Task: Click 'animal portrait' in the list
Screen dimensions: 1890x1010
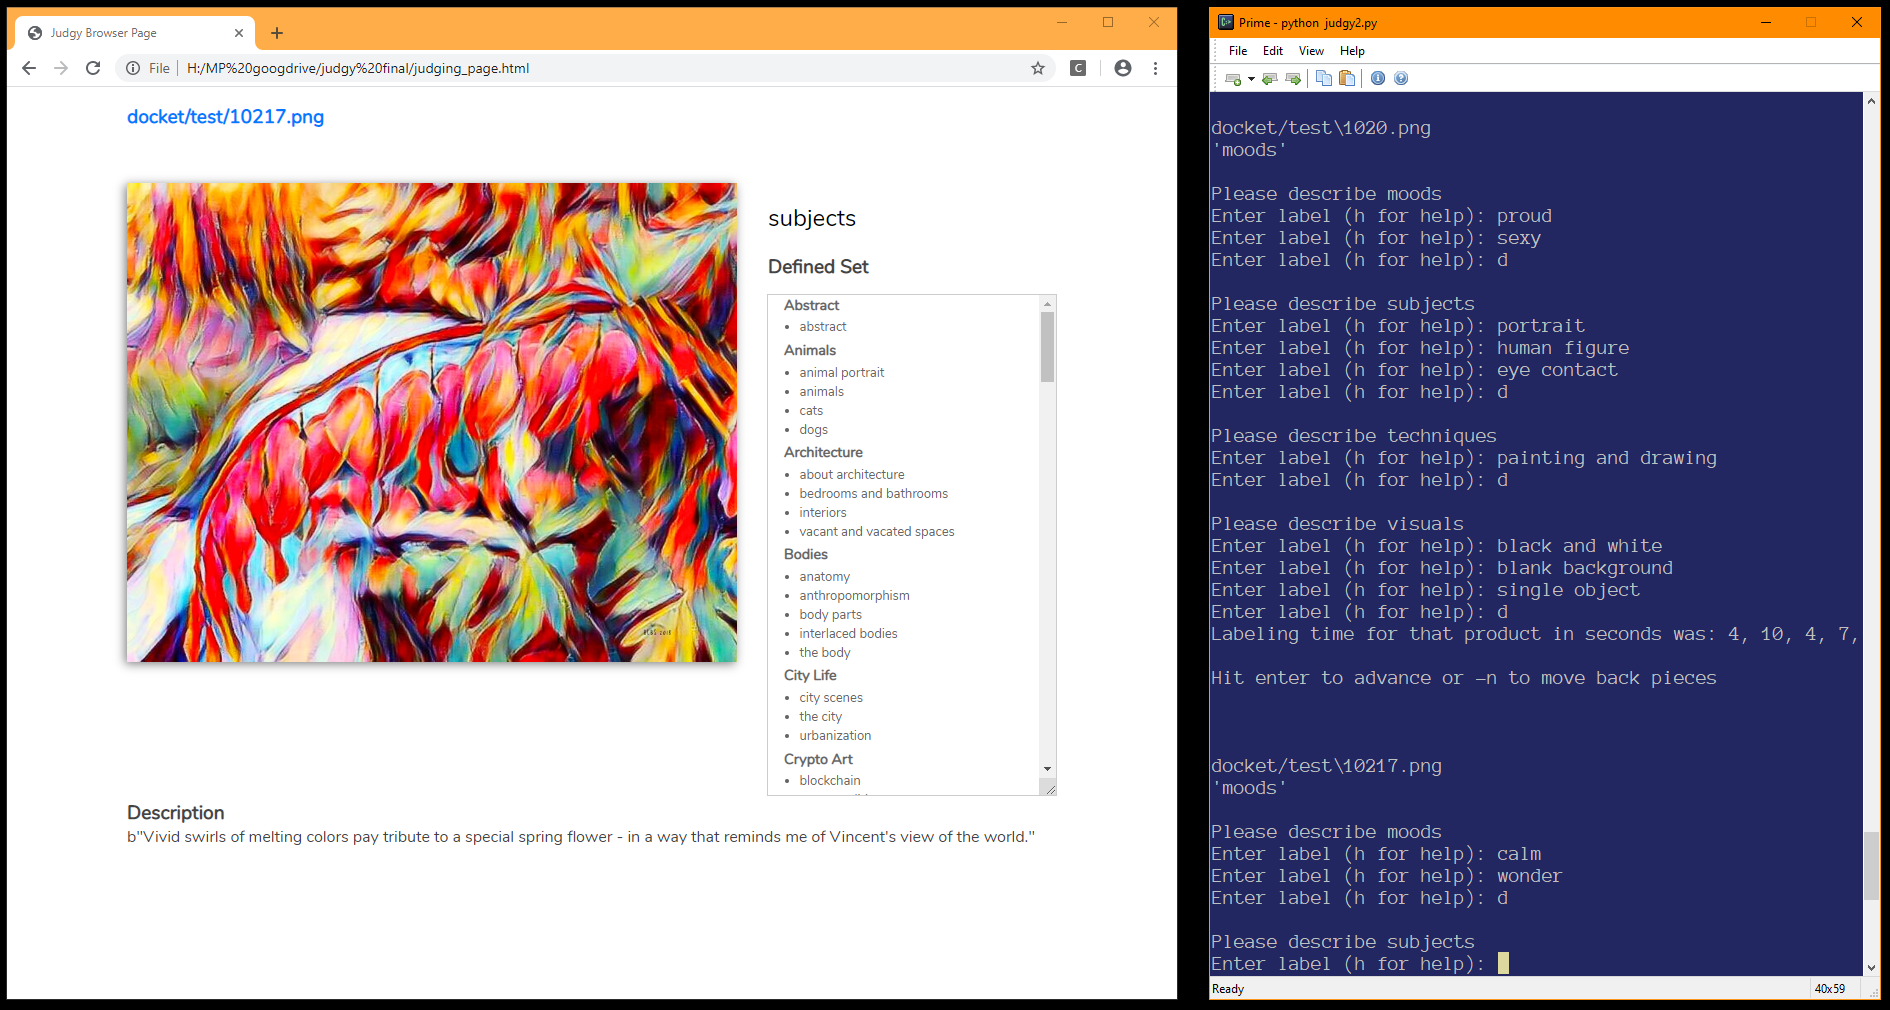Action: click(x=842, y=373)
